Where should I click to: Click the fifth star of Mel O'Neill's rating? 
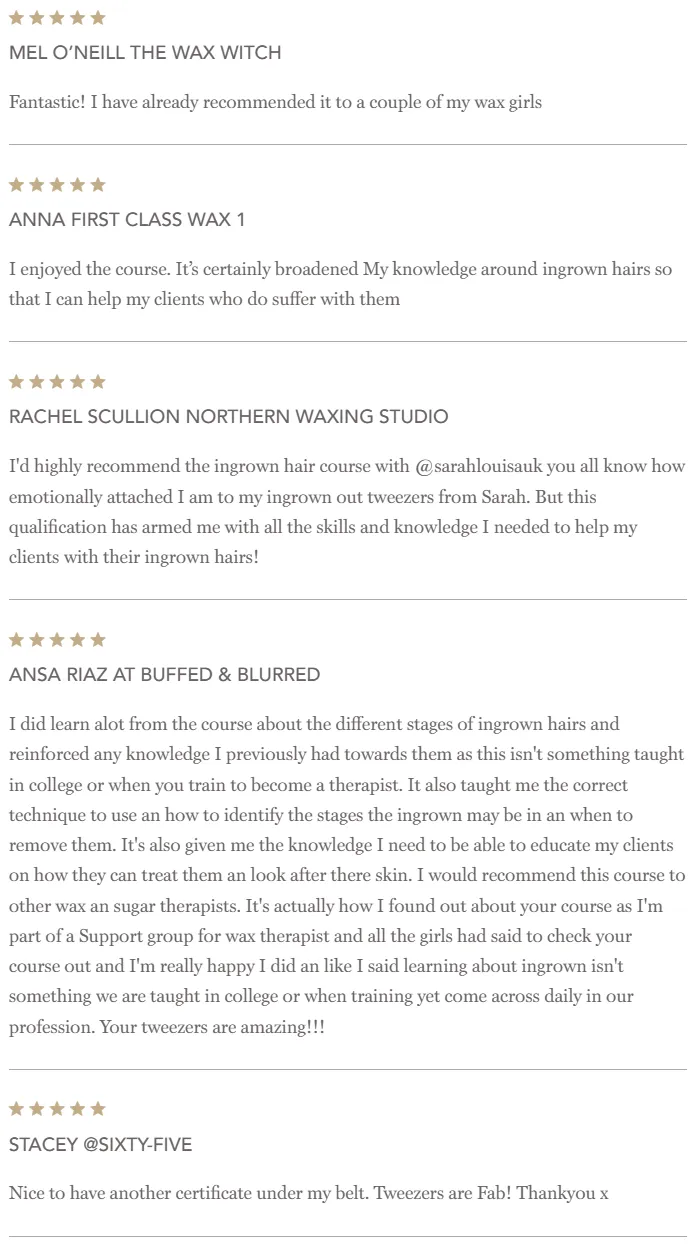click(x=97, y=18)
